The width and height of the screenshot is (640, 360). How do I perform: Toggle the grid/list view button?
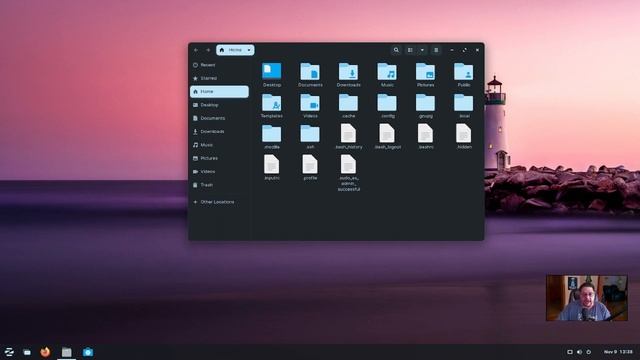410,50
